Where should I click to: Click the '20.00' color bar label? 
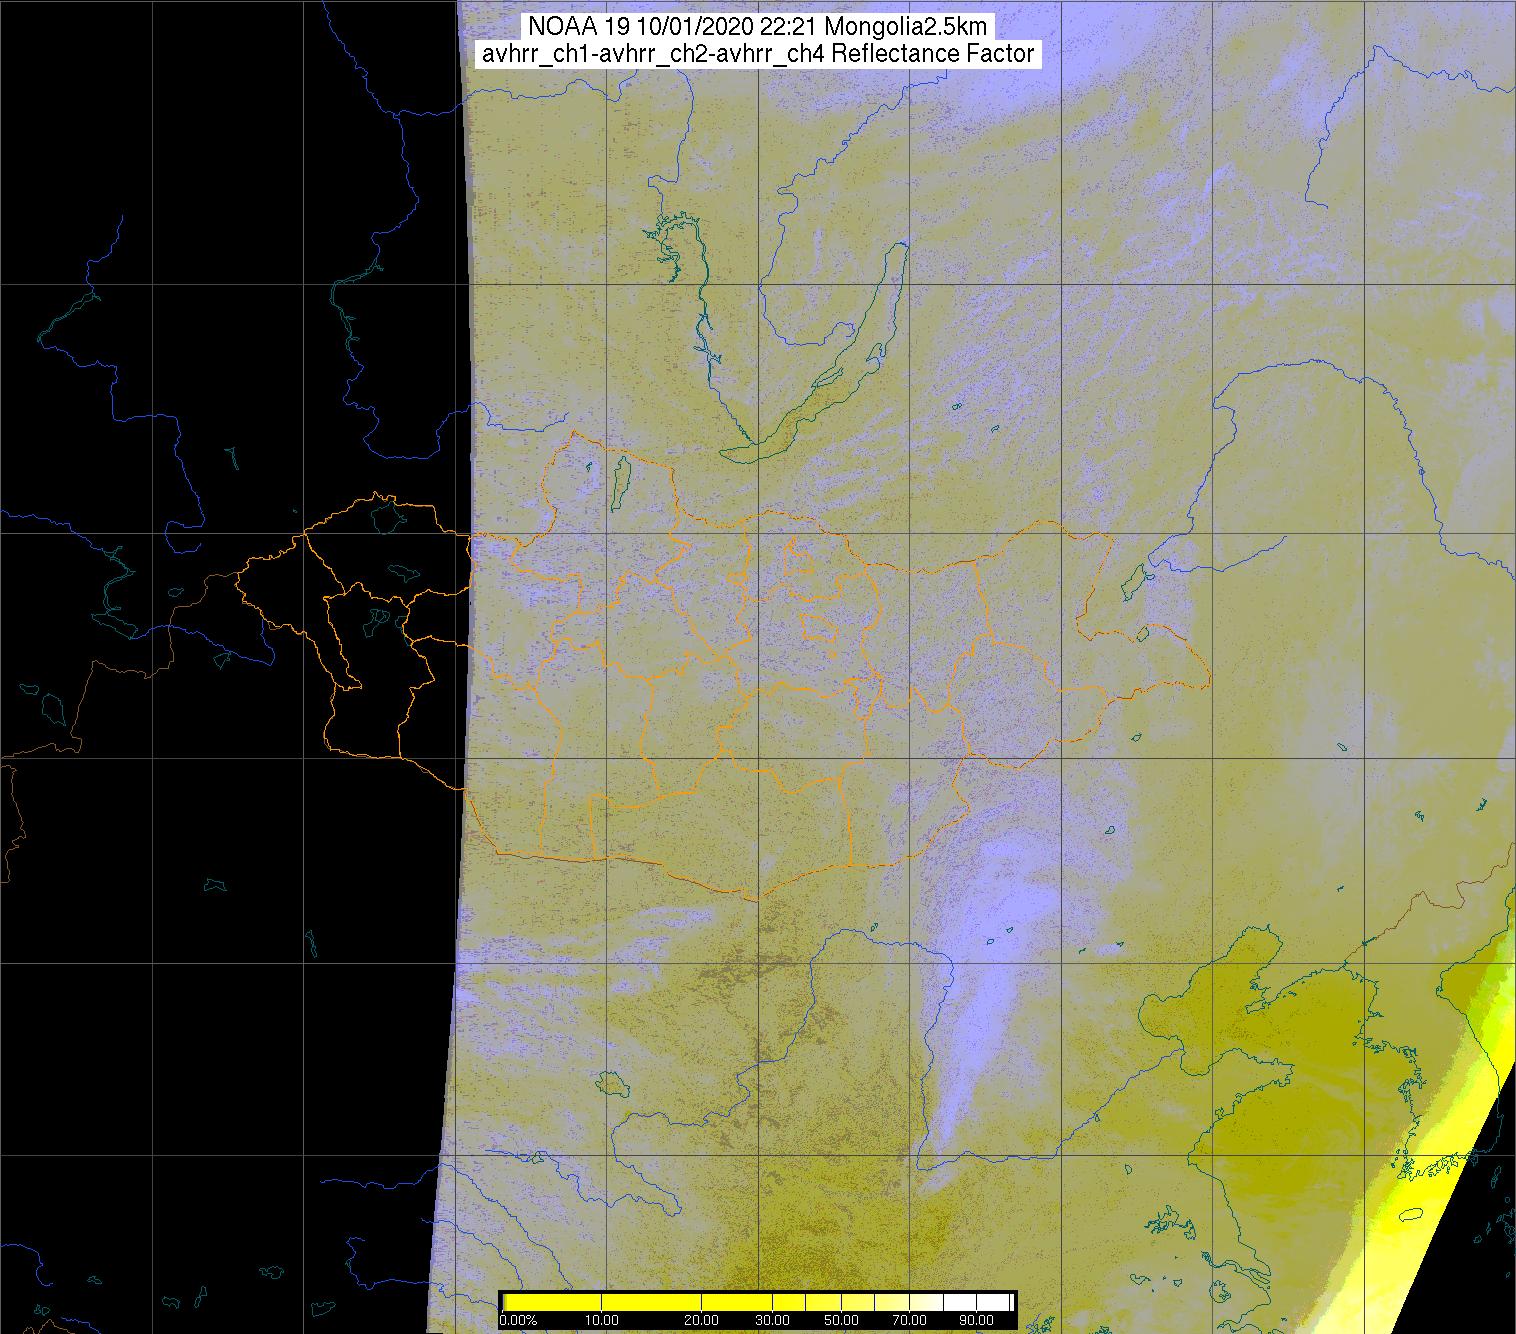point(701,1320)
